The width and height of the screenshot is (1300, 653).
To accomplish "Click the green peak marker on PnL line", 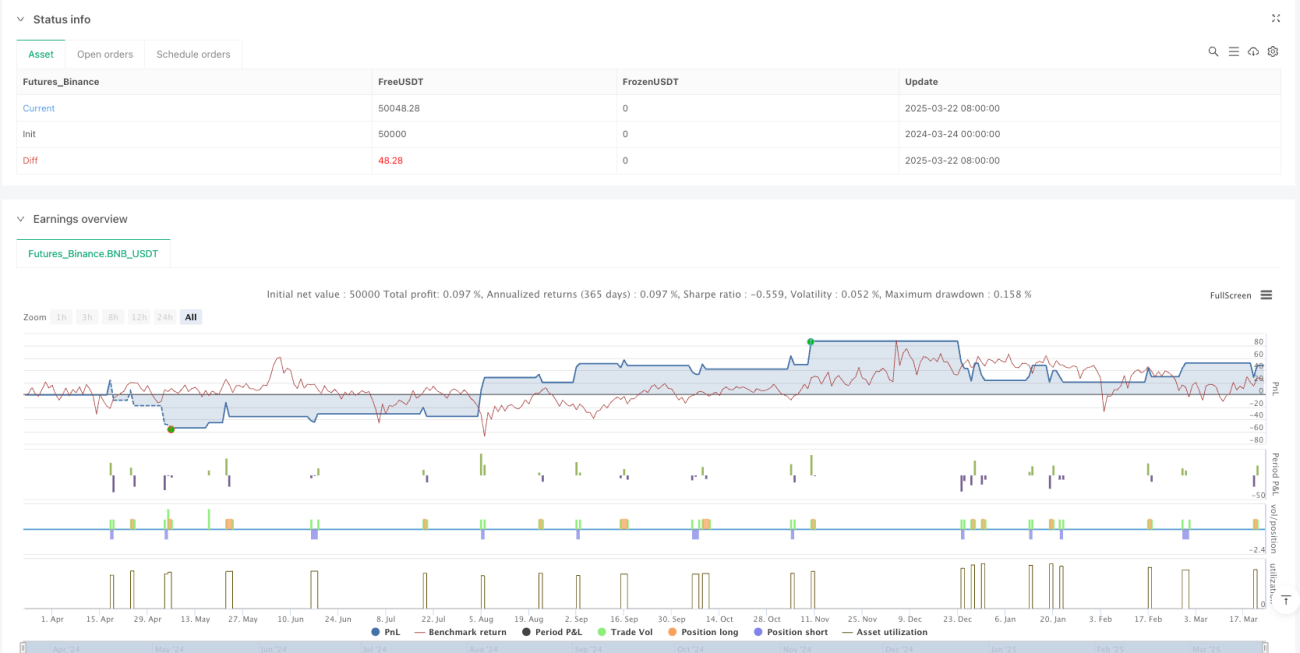I will 810,341.
